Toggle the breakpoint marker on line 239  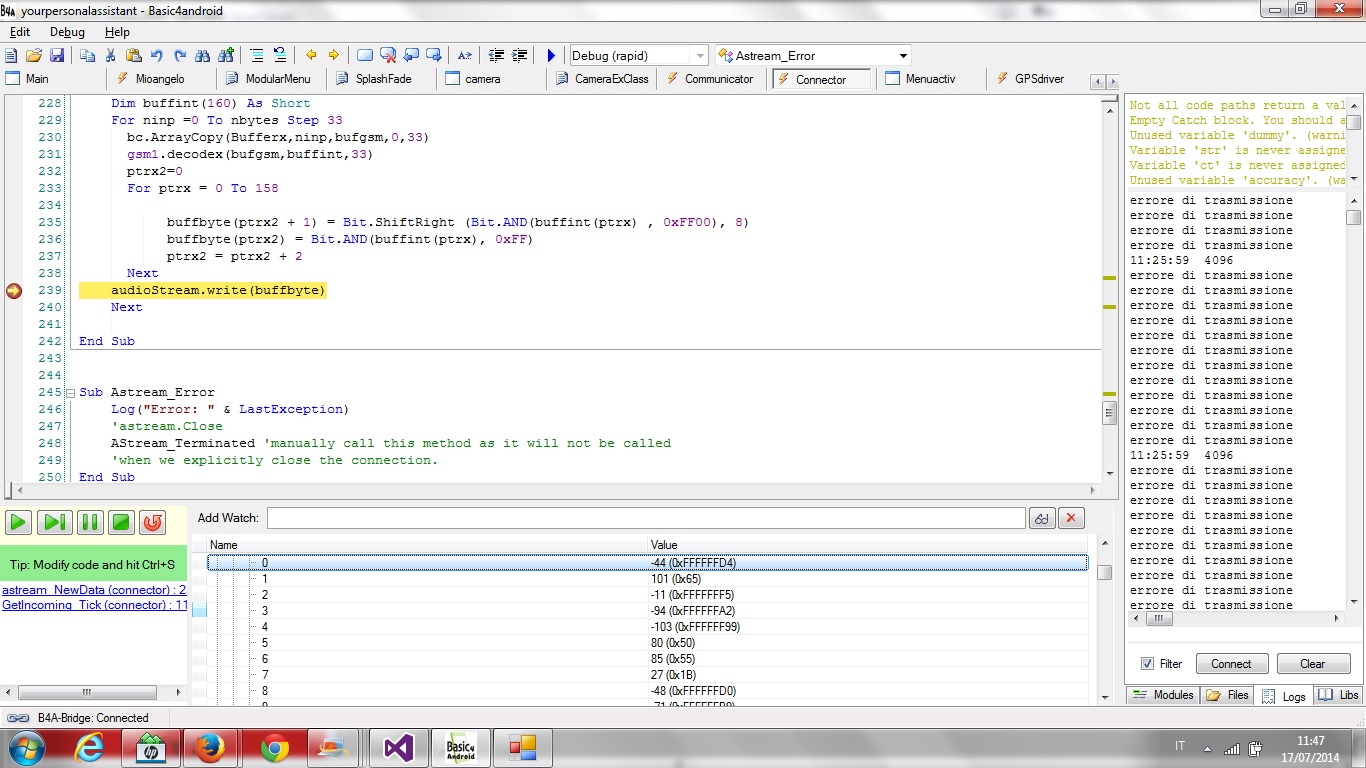[x=14, y=291]
